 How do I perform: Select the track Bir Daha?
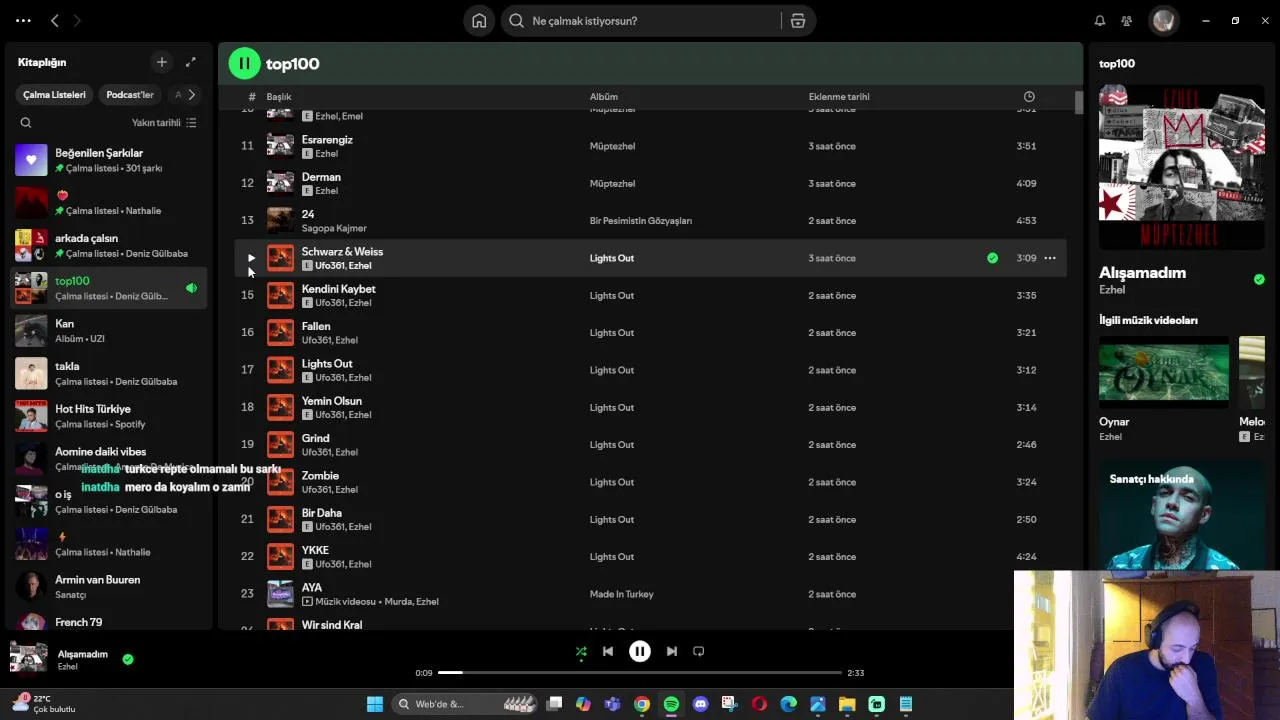650,519
